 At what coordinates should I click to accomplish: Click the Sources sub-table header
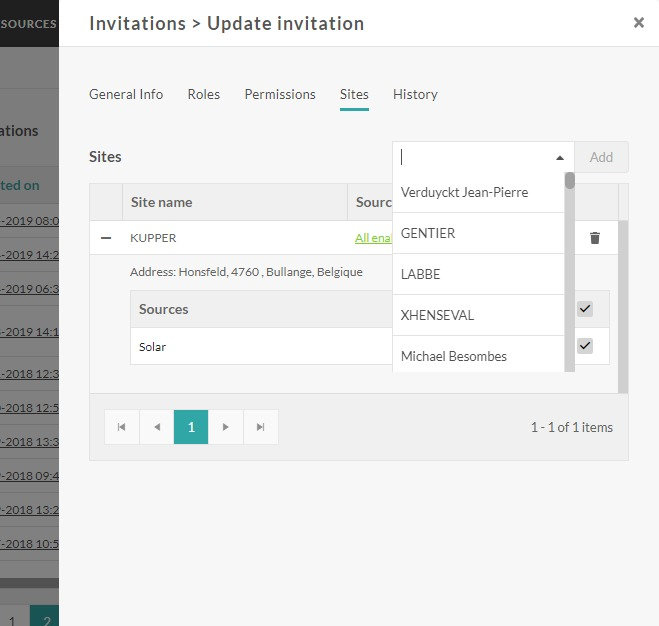[163, 309]
